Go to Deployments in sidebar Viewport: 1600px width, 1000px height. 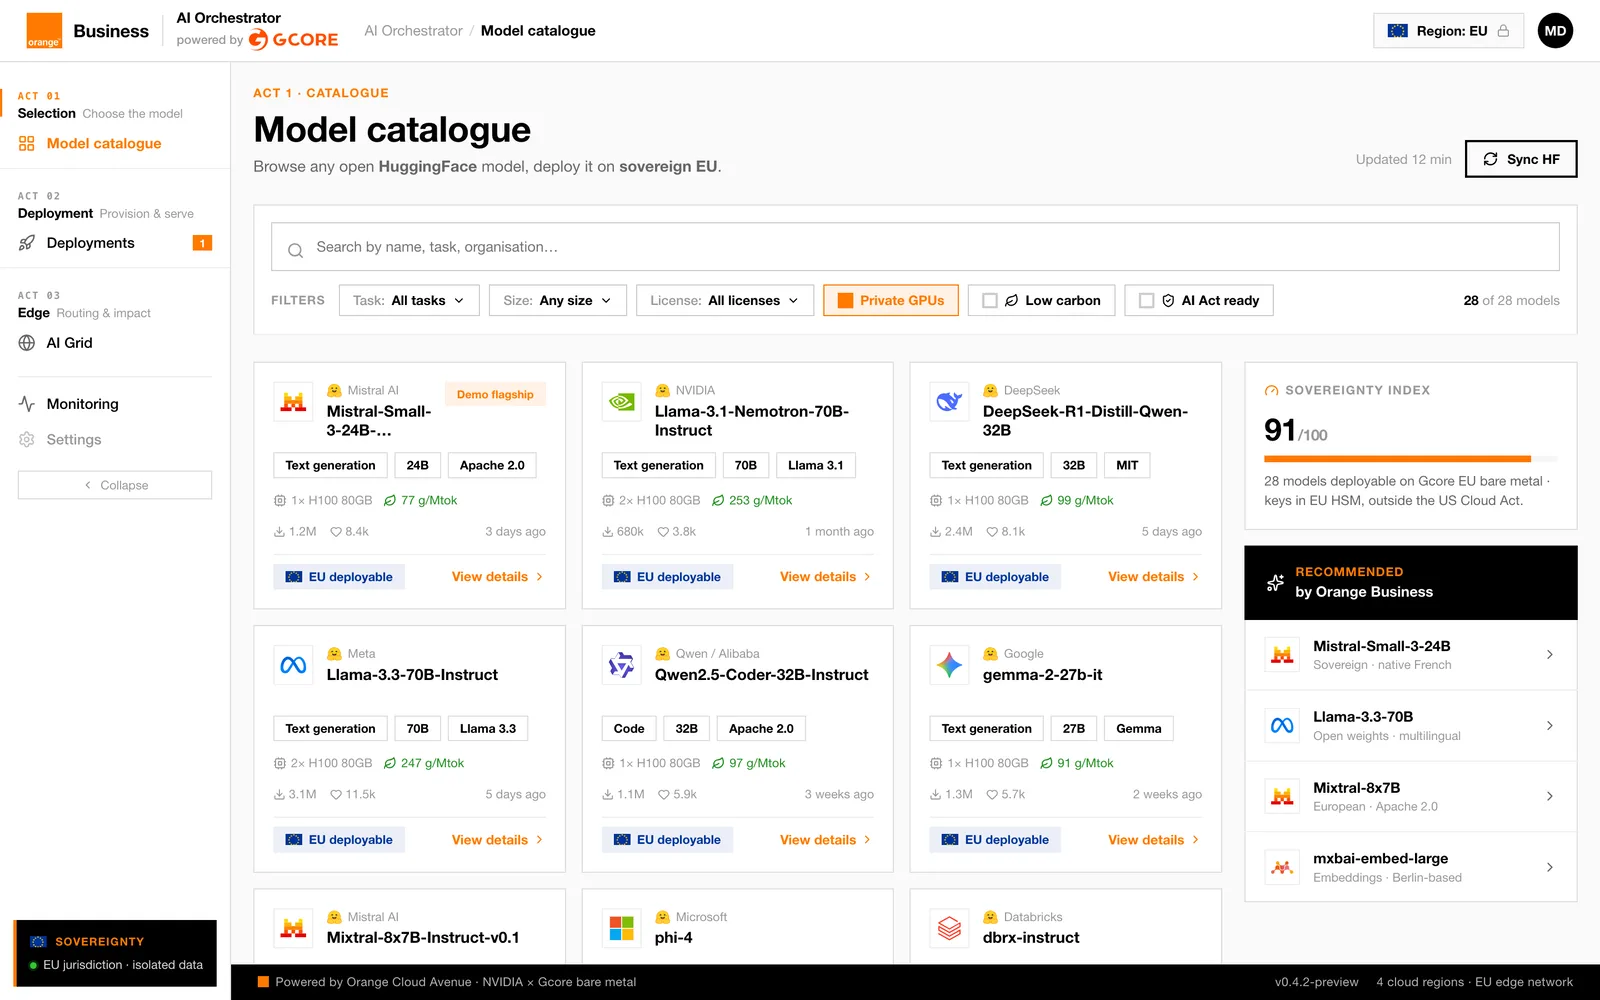[x=90, y=243]
